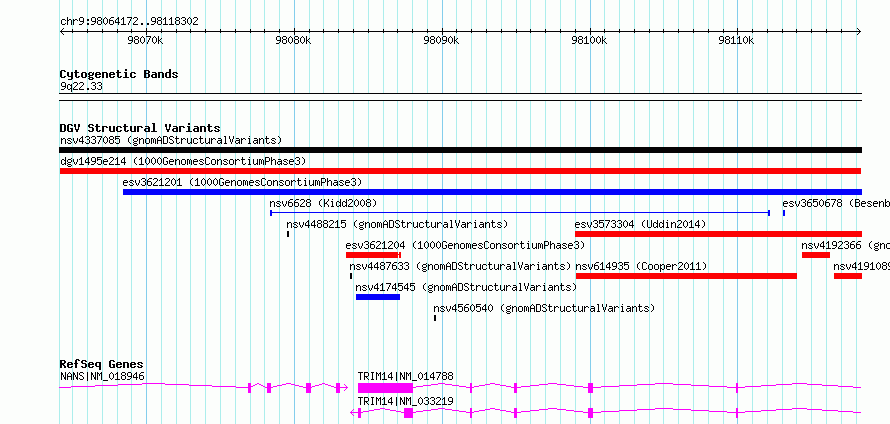
Task: Click the 98090k ruler position label
Action: [442, 41]
